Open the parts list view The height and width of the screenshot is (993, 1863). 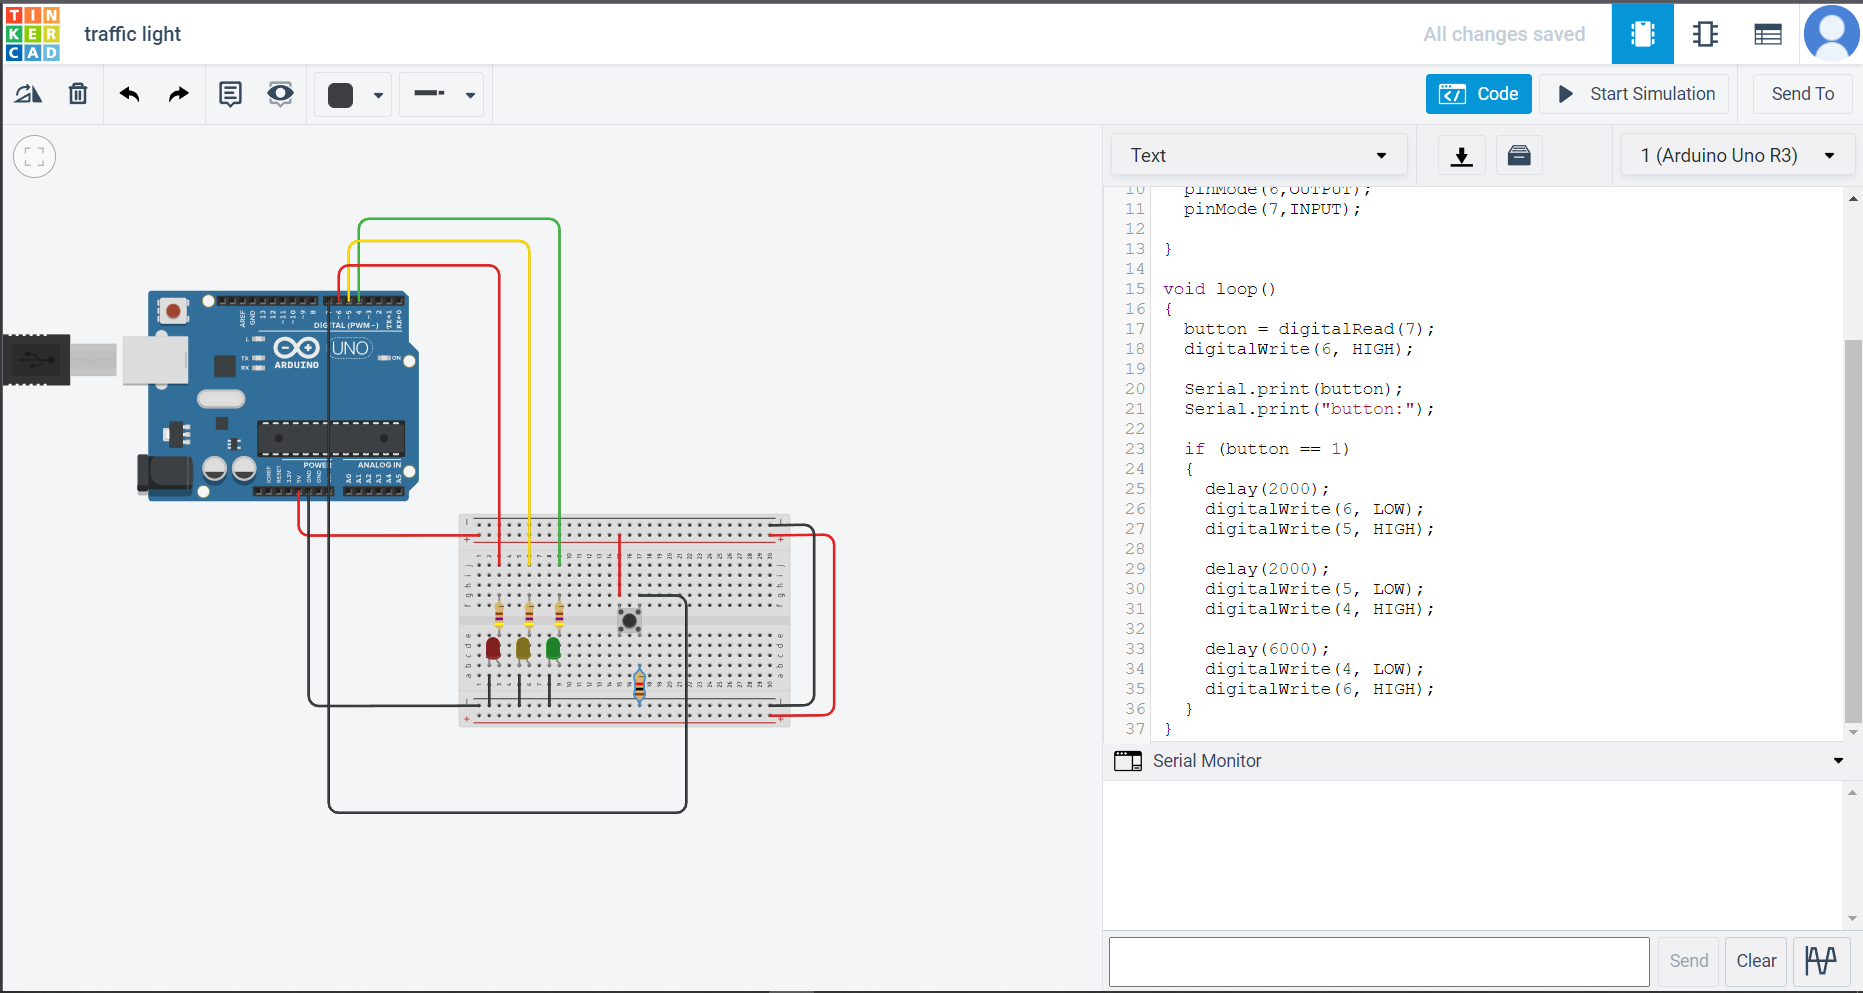pos(1767,33)
